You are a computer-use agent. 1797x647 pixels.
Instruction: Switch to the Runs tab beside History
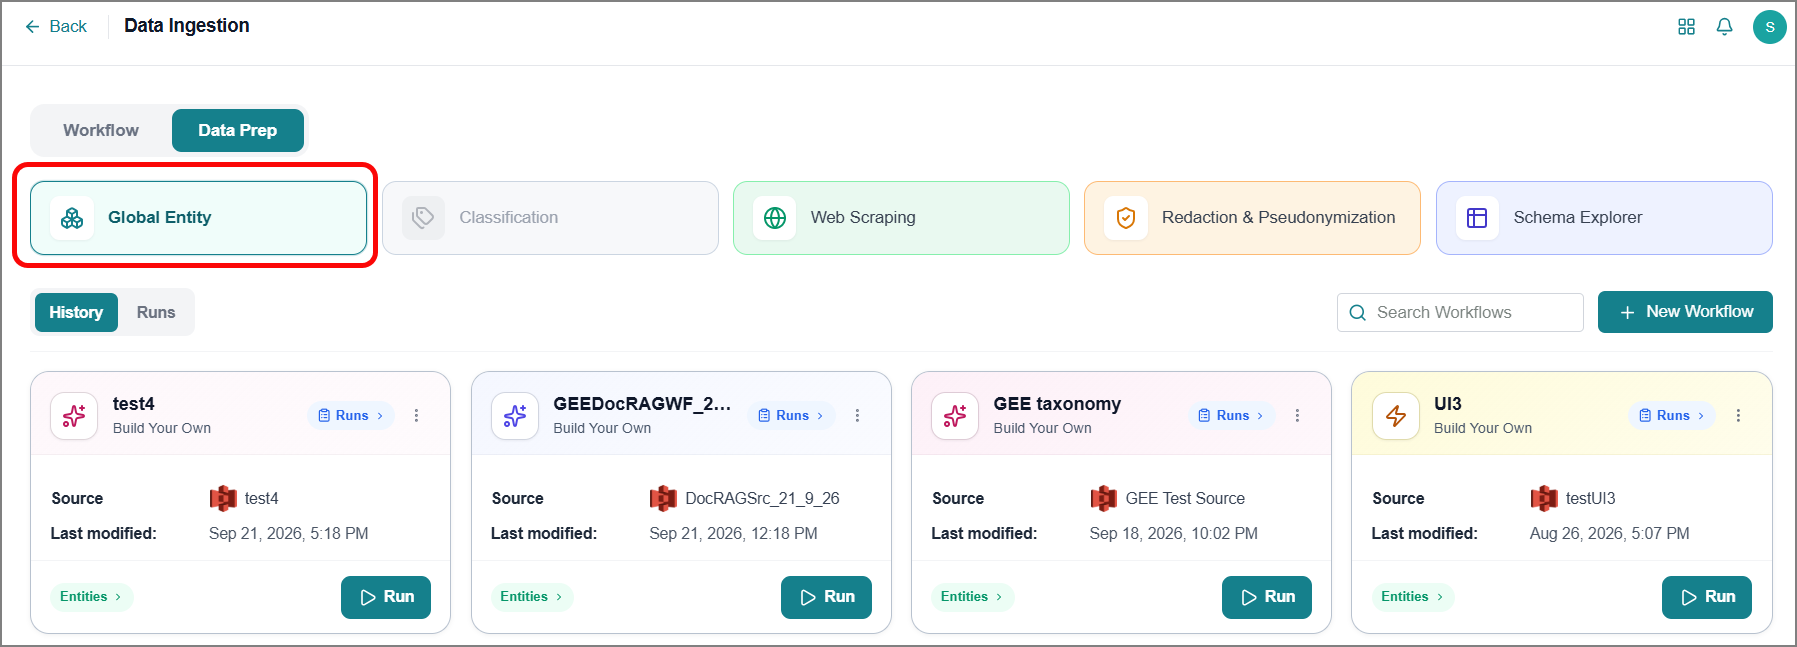pyautogui.click(x=156, y=312)
